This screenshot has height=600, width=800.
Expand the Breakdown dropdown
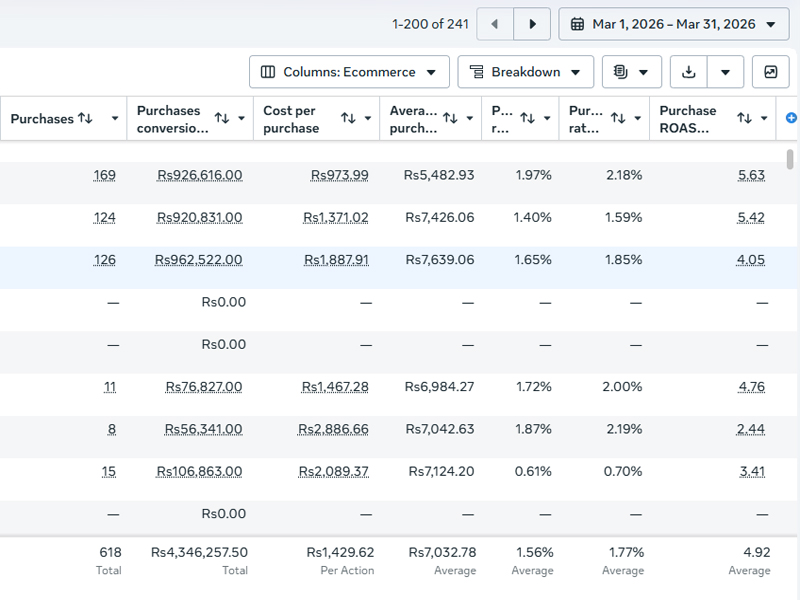point(526,72)
